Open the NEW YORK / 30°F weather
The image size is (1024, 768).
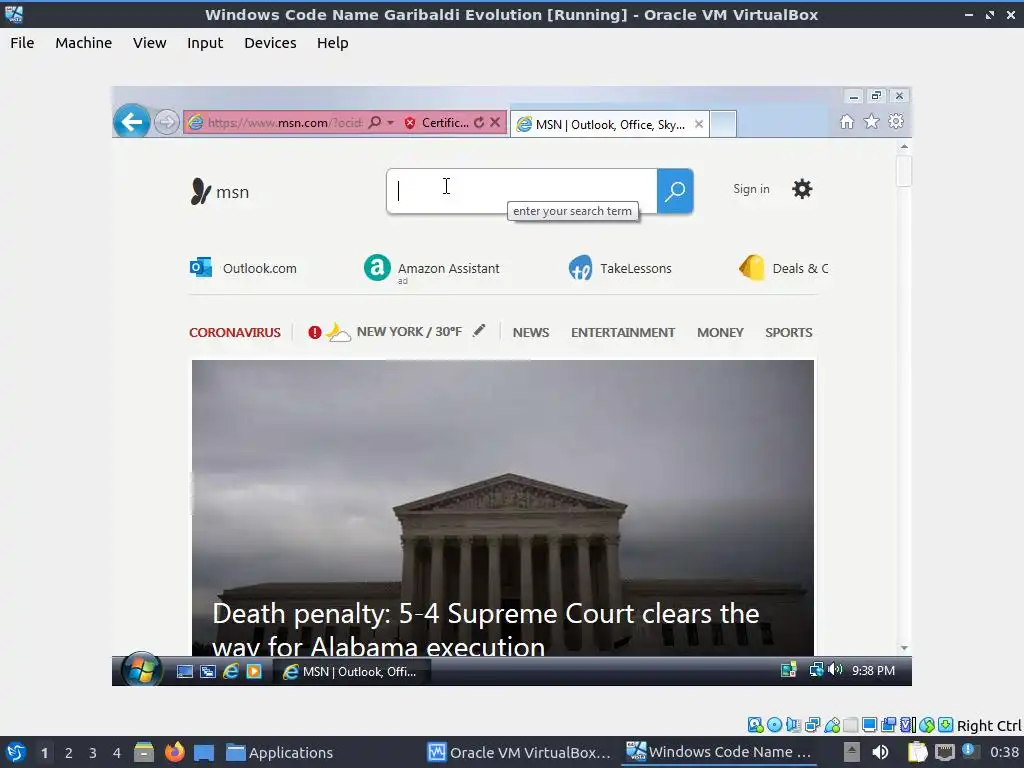click(x=409, y=332)
